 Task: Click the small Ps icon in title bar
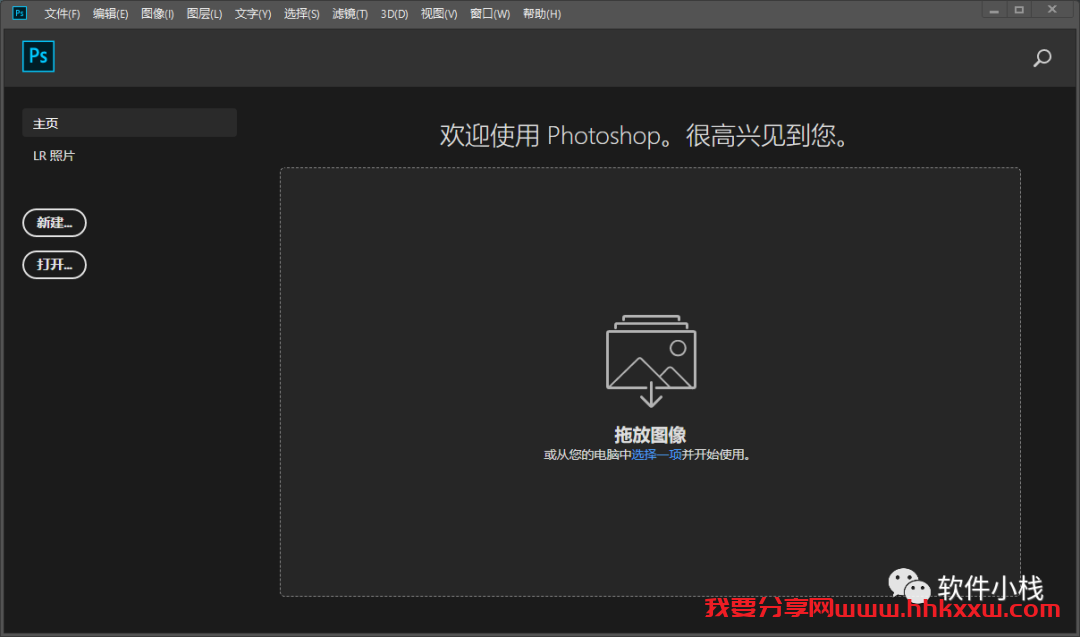pos(19,13)
